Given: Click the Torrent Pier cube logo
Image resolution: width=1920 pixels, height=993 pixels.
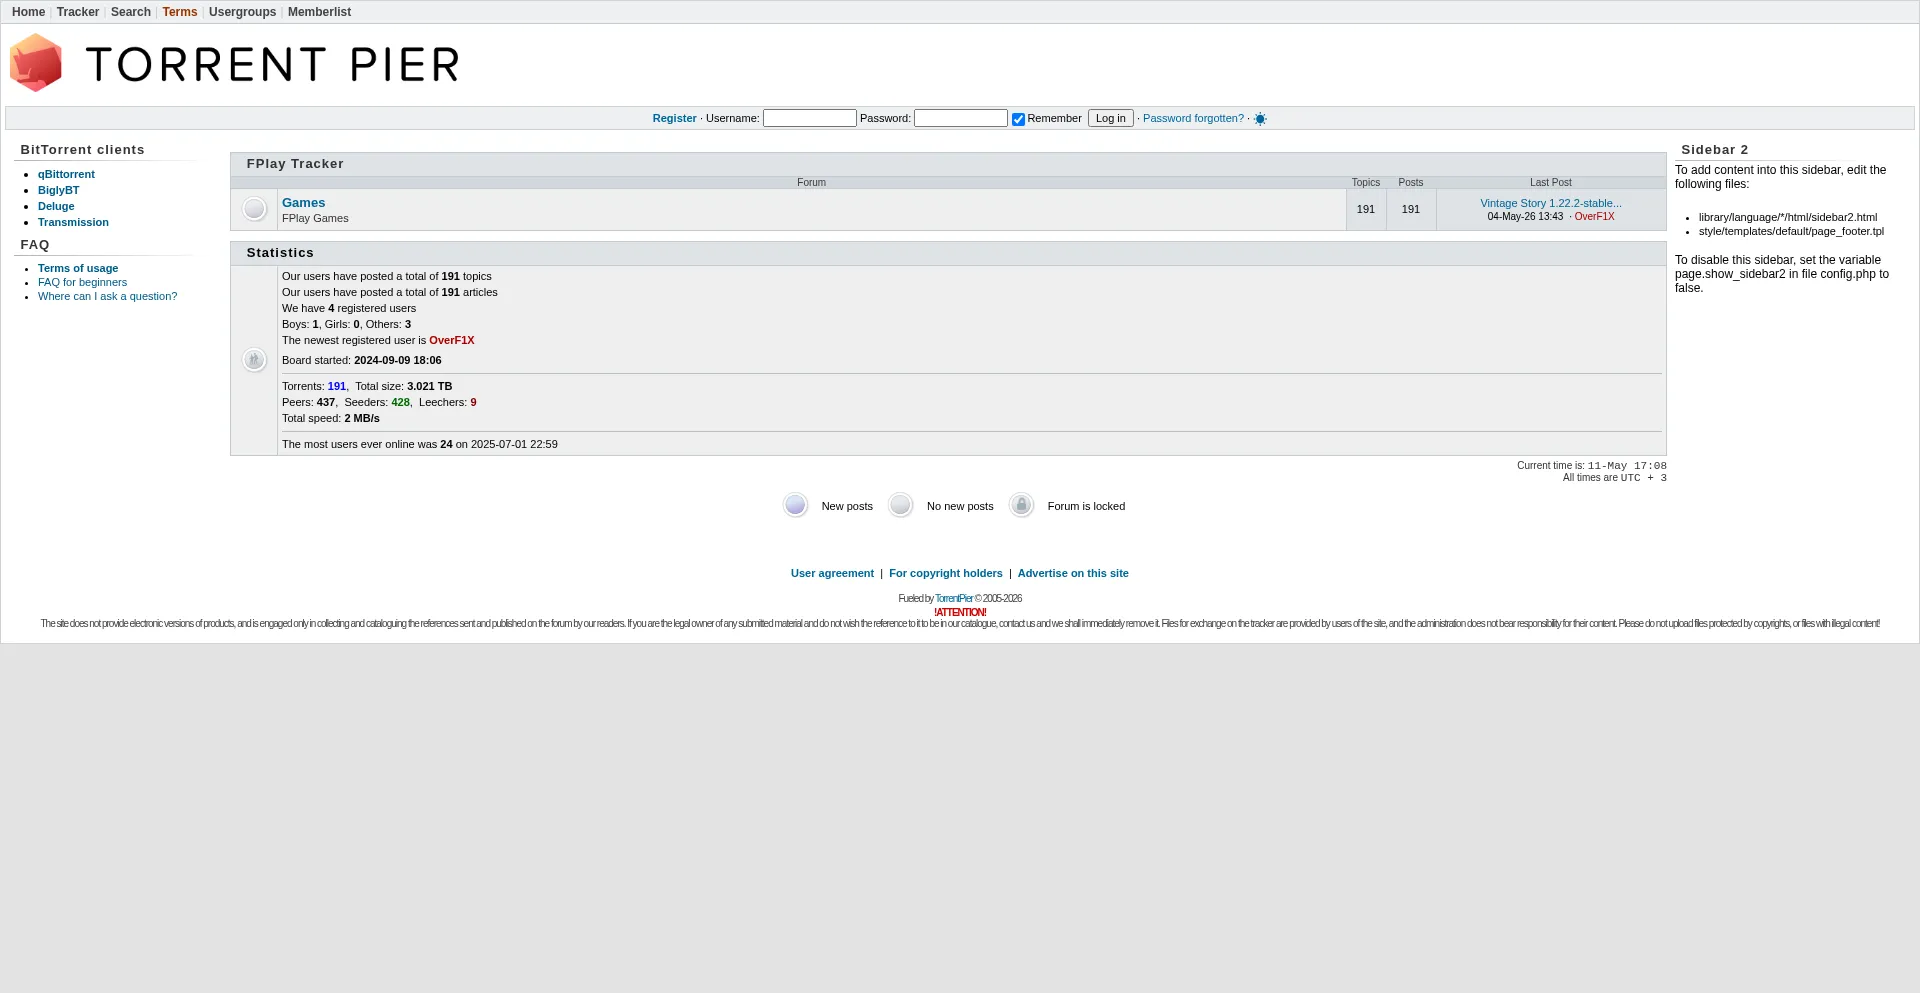Looking at the screenshot, I should click(36, 63).
